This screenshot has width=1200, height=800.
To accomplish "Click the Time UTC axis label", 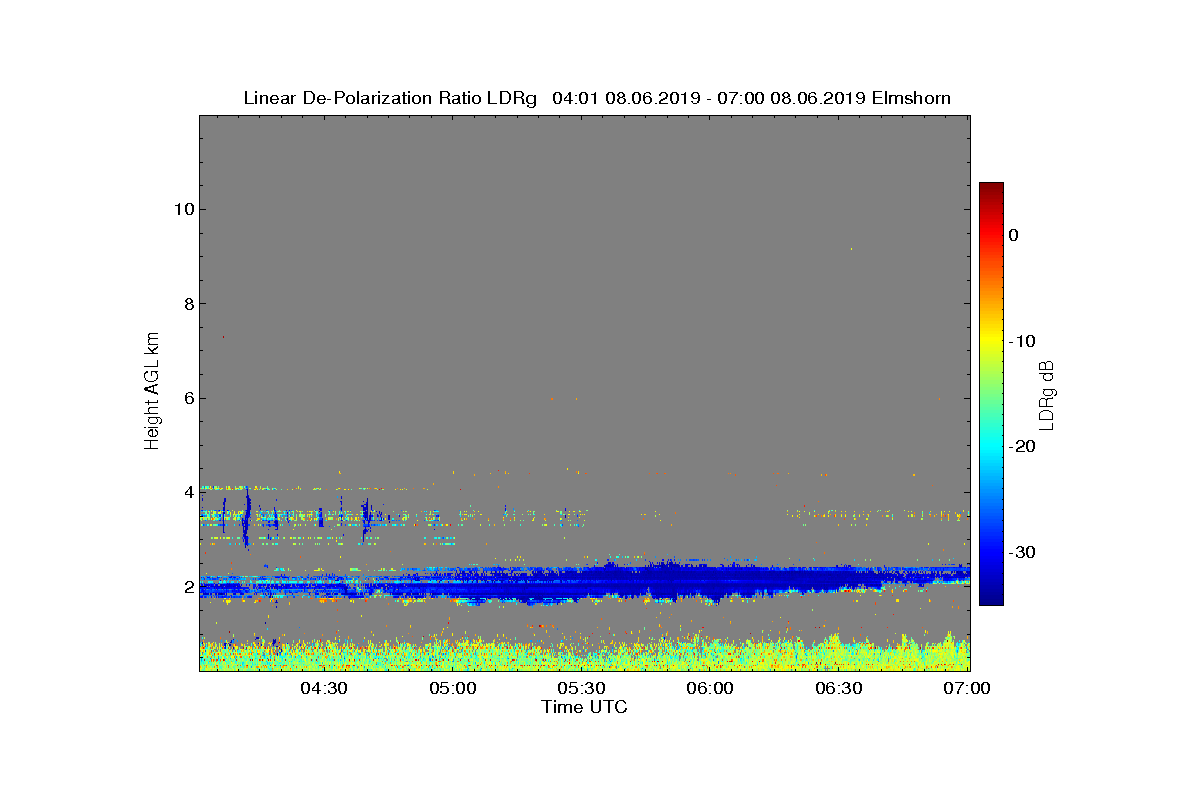I will [584, 707].
